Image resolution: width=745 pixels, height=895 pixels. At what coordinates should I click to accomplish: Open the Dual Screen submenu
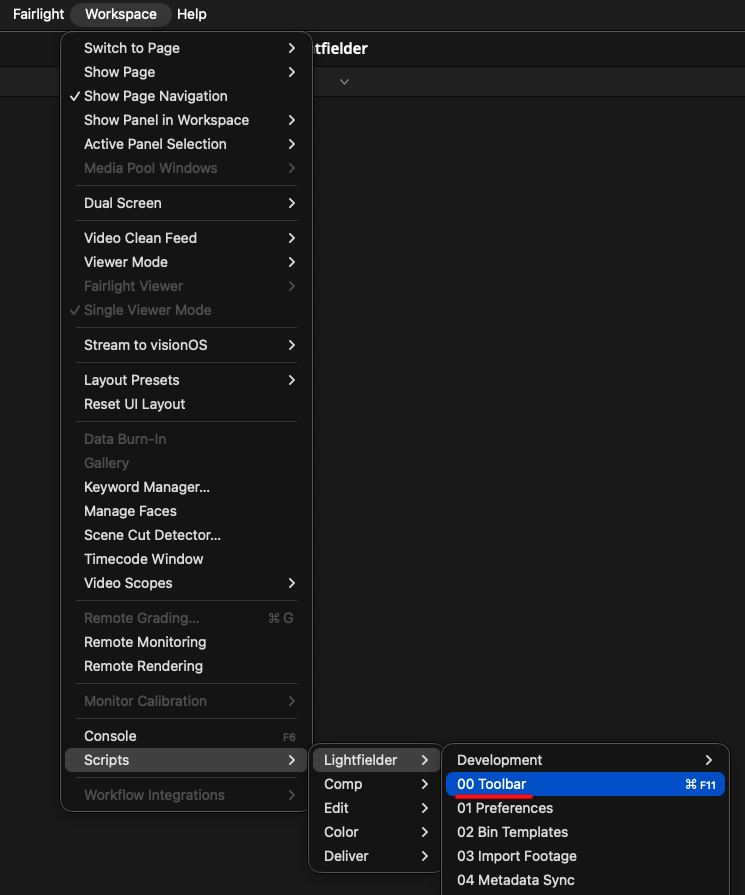point(186,203)
